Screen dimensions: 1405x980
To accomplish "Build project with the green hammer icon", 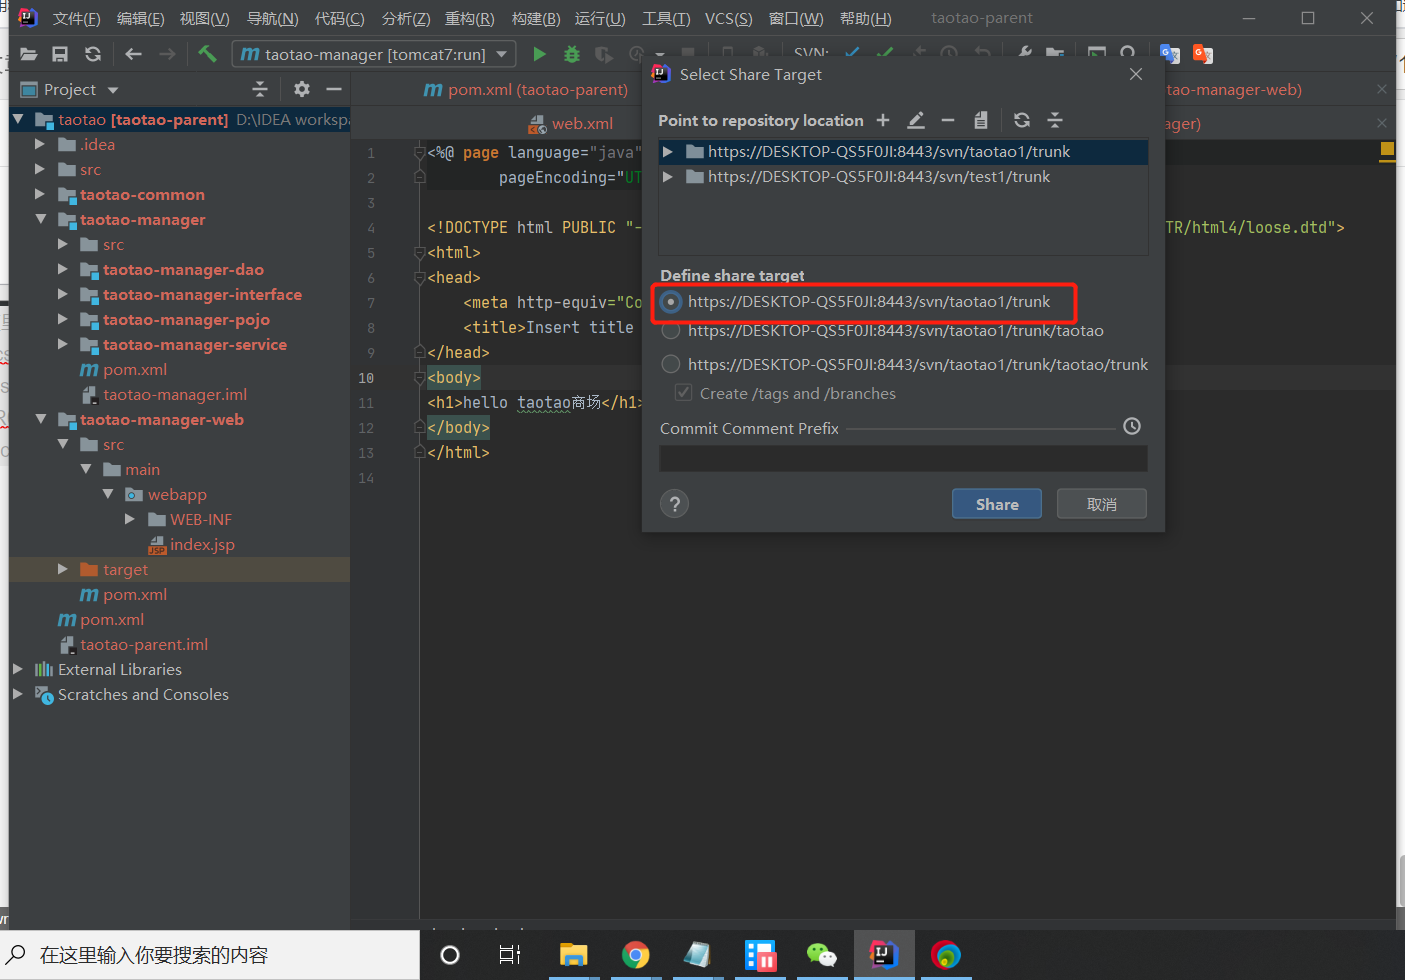I will click(x=207, y=54).
